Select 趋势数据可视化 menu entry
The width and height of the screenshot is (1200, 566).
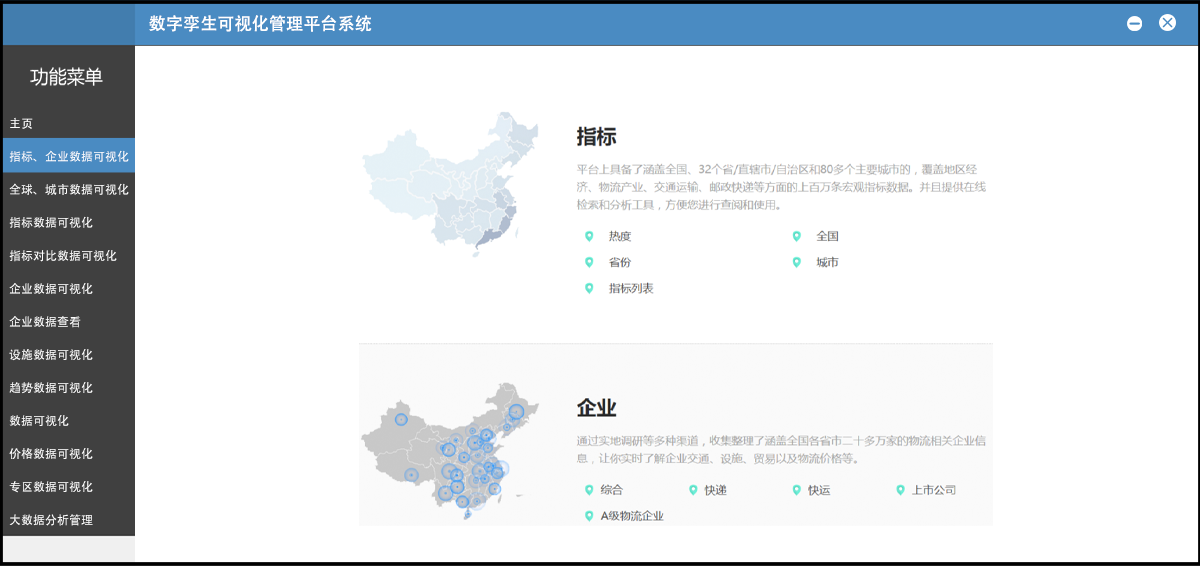[51, 388]
